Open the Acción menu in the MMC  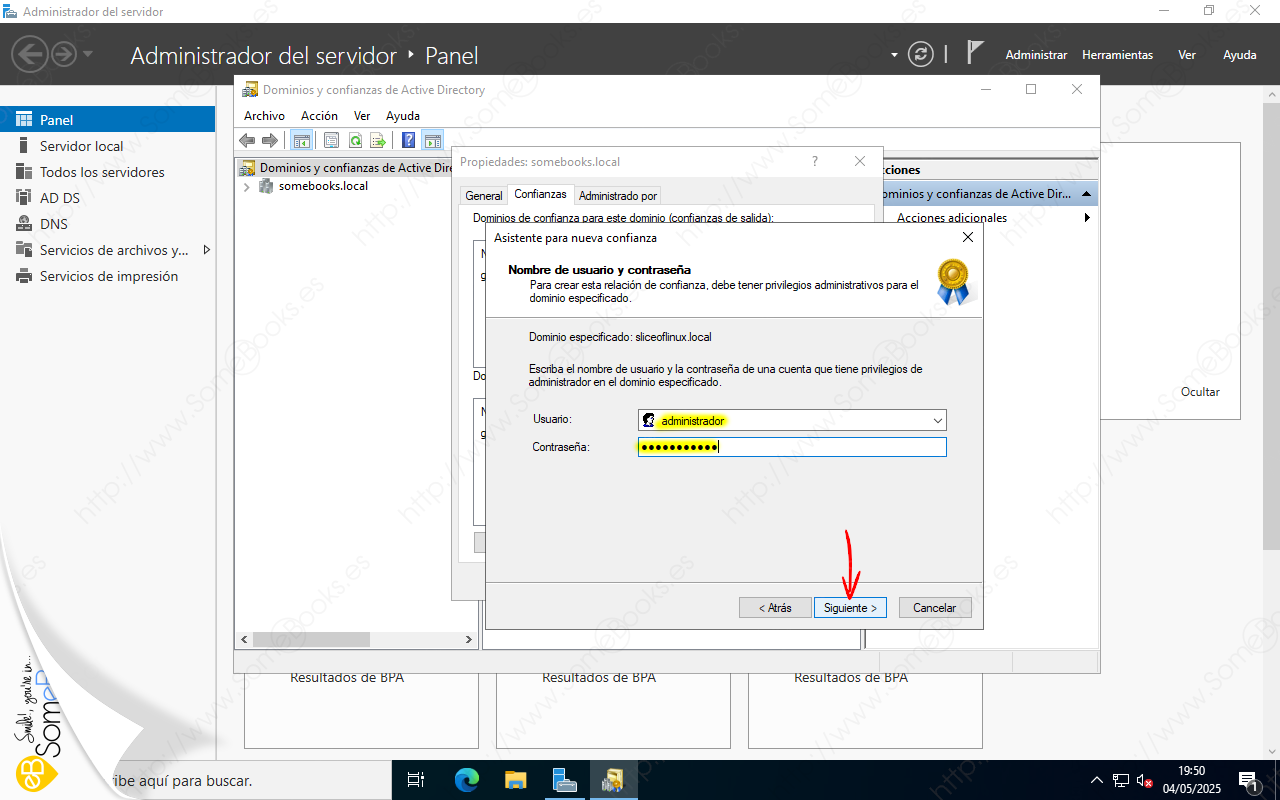click(x=319, y=116)
